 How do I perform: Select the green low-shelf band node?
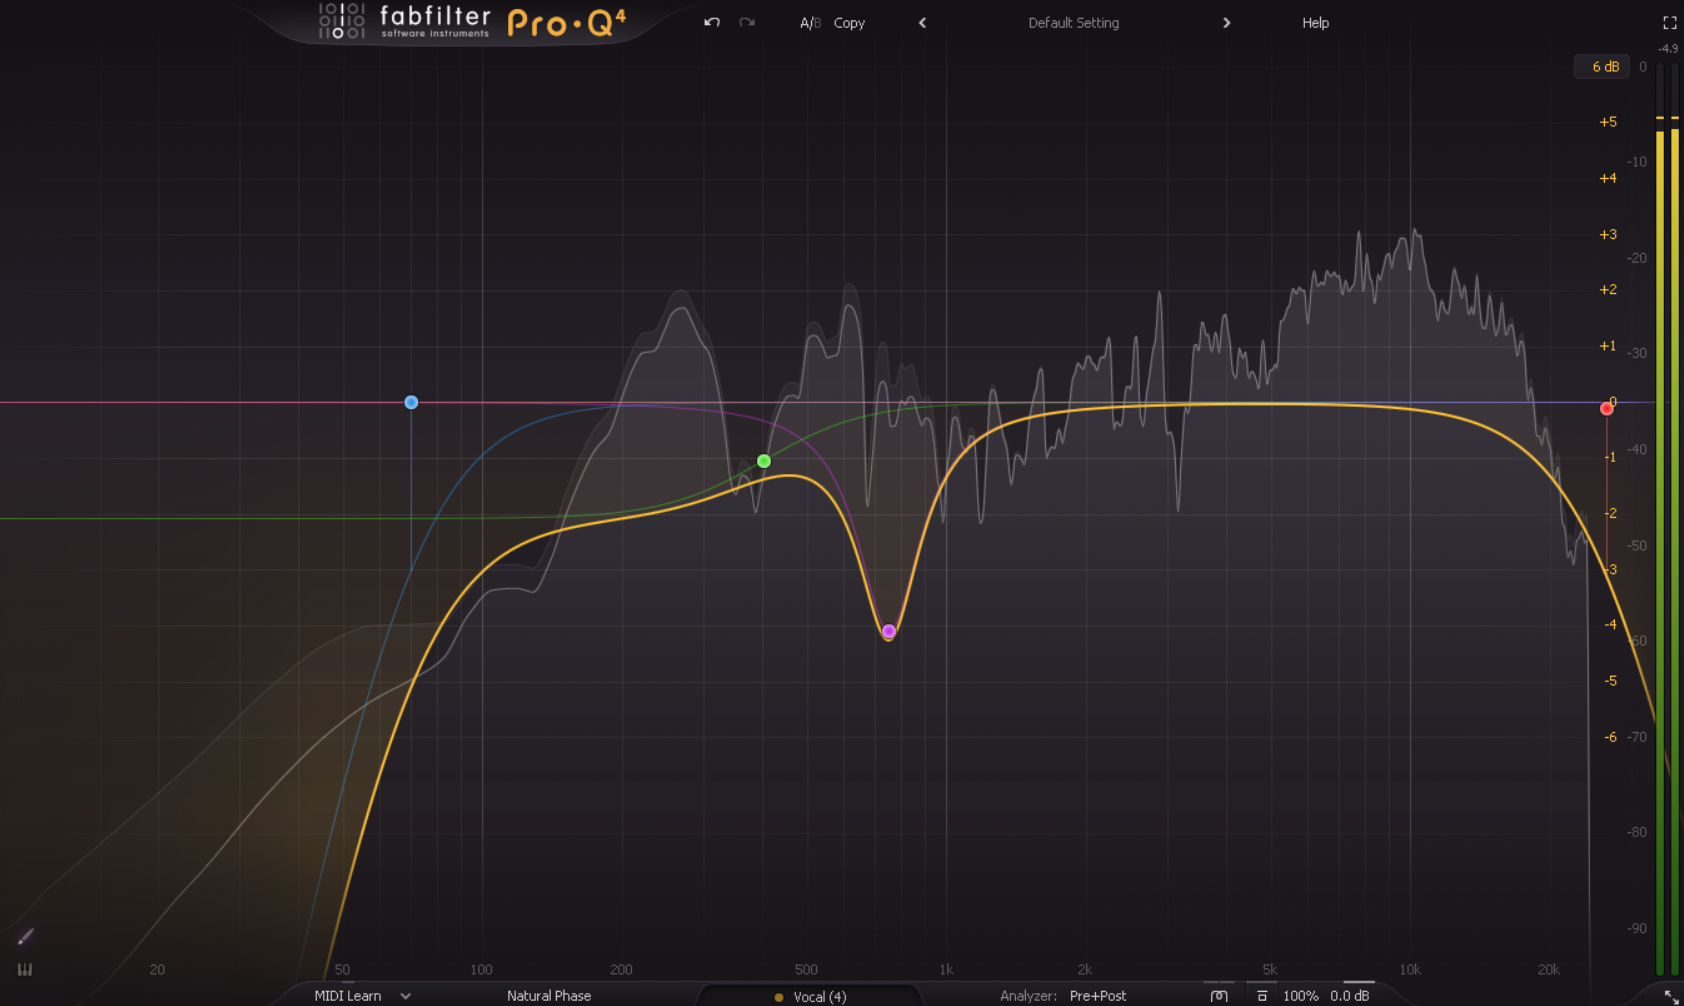click(764, 461)
